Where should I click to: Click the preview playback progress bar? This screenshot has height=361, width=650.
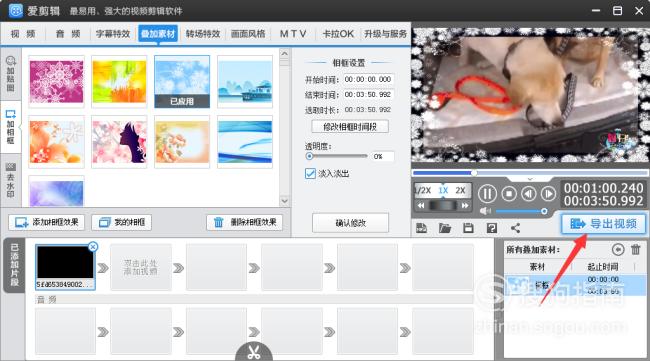click(530, 173)
